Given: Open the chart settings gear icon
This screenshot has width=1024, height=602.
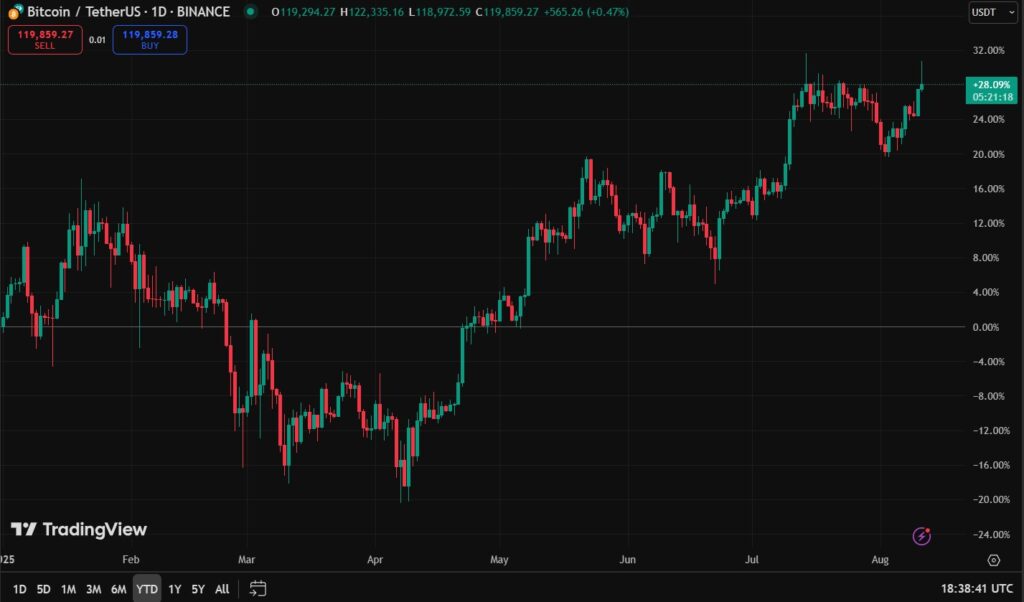Looking at the screenshot, I should tap(994, 560).
